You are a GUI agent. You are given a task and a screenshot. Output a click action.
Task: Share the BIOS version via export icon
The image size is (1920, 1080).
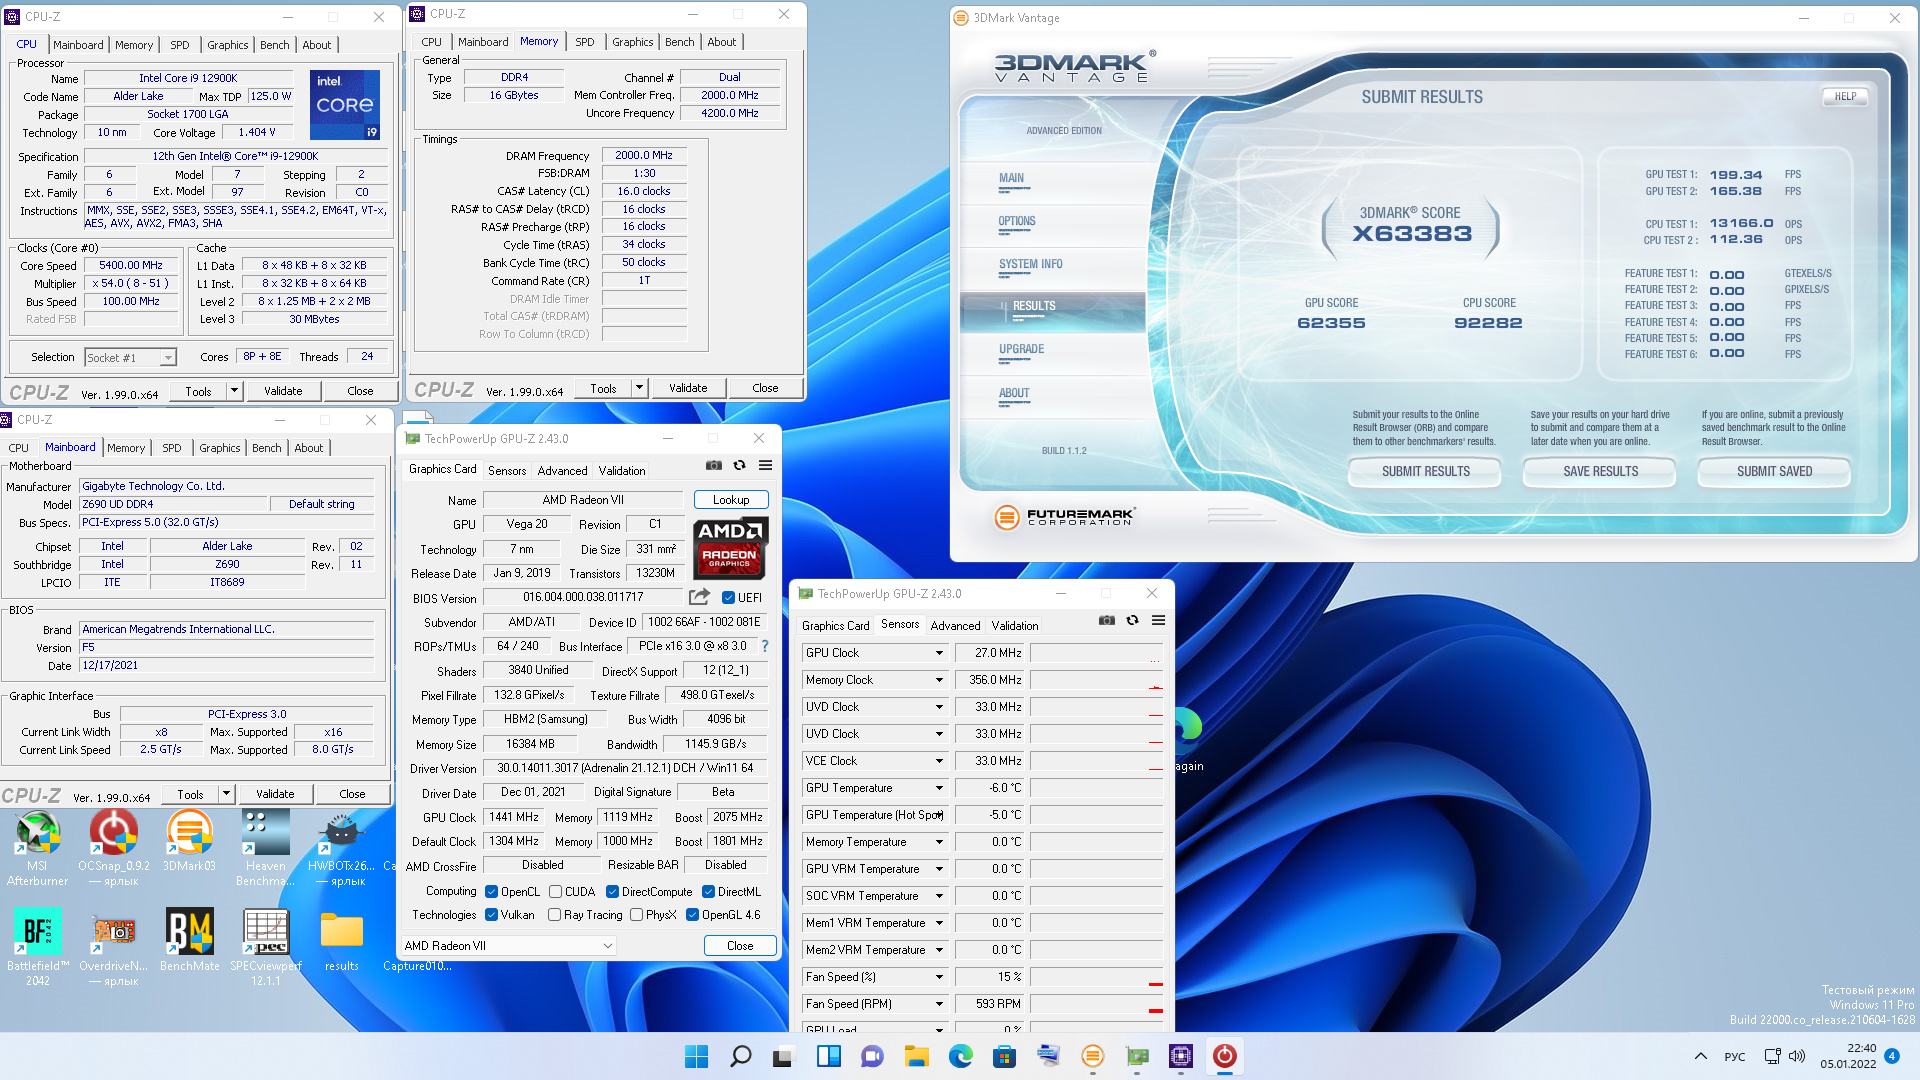[700, 597]
